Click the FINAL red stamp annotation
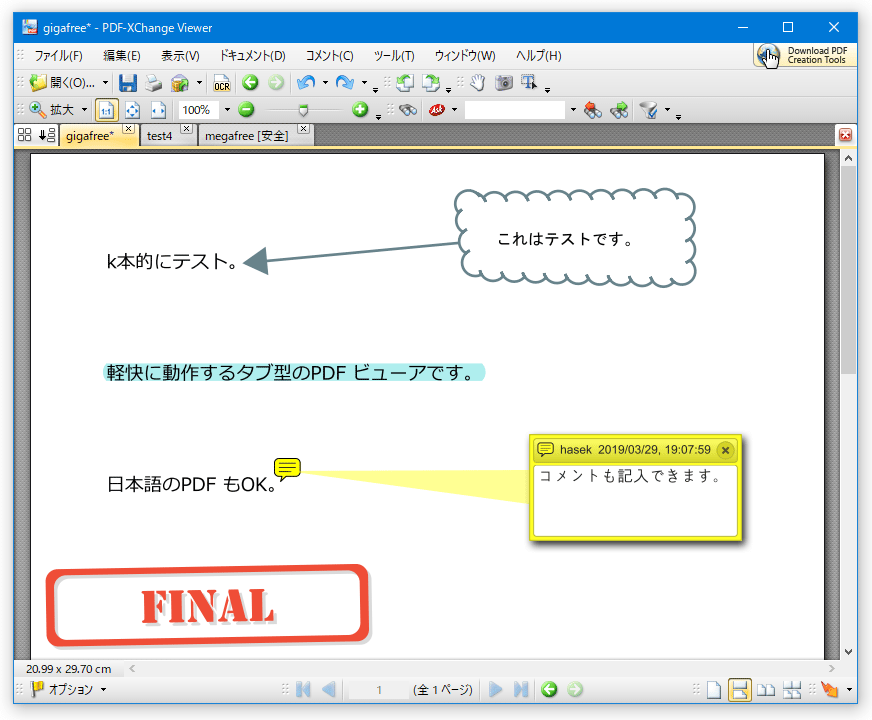This screenshot has width=872, height=720. 208,607
